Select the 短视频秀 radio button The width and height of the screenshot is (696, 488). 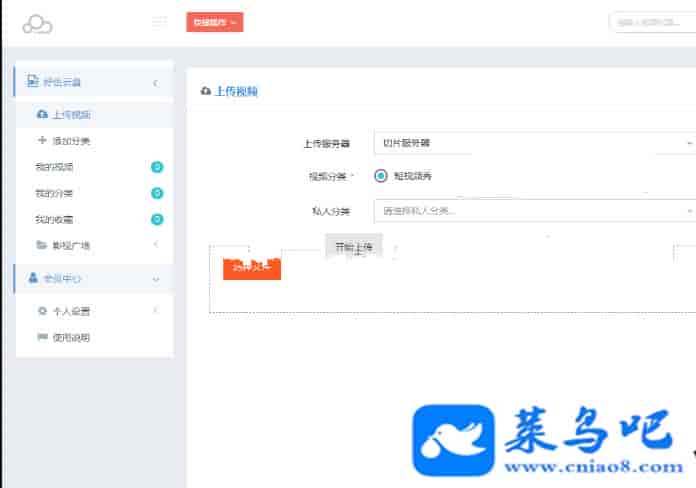381,176
